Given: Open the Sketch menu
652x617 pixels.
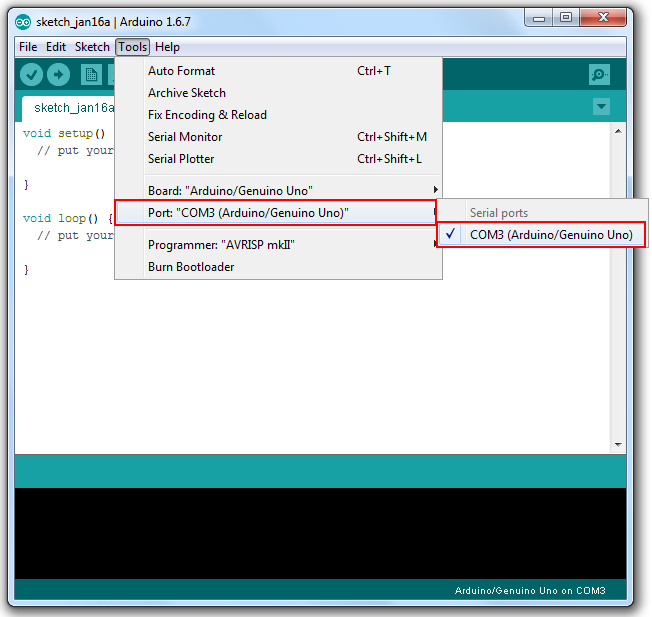Looking at the screenshot, I should 92,47.
